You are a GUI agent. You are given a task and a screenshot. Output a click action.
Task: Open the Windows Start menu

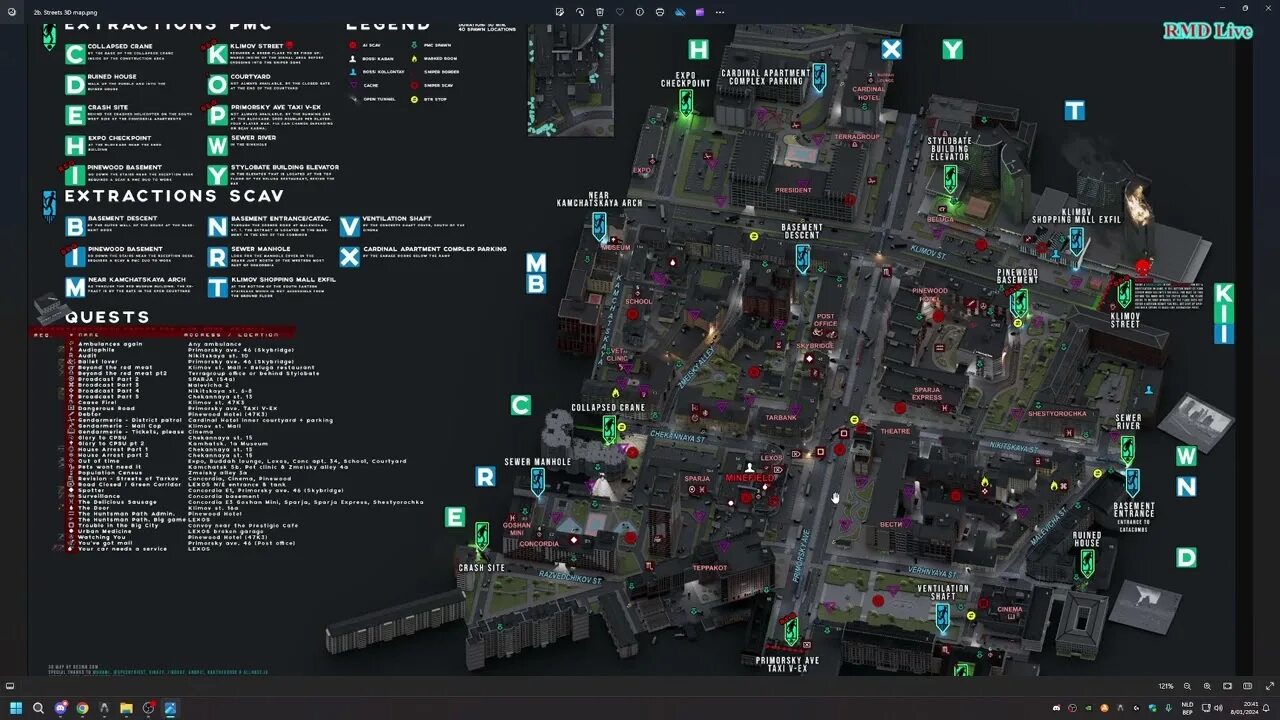[x=16, y=708]
